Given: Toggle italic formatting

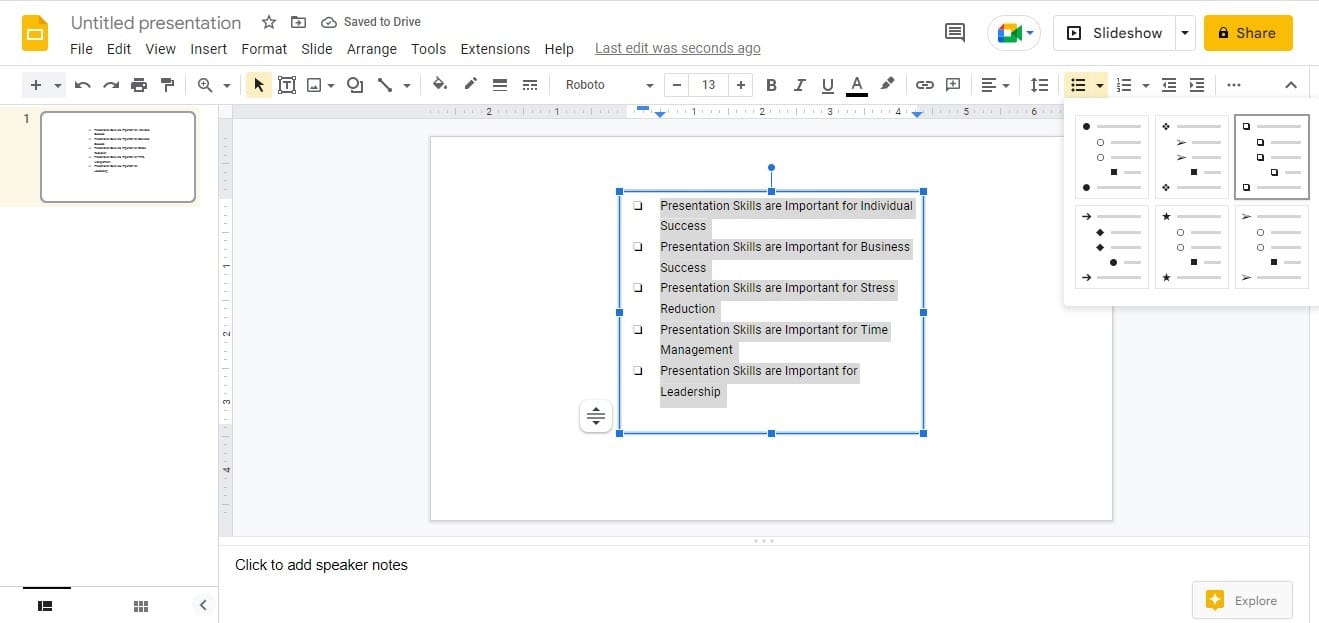Looking at the screenshot, I should (799, 85).
